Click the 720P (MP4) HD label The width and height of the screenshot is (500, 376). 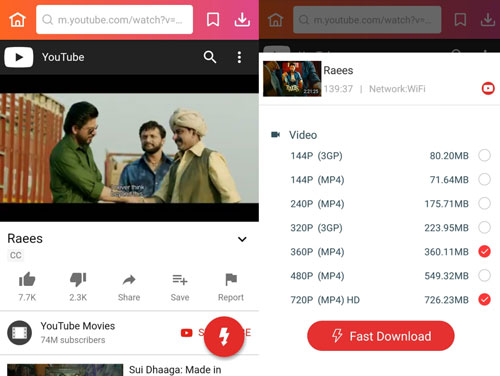[325, 300]
